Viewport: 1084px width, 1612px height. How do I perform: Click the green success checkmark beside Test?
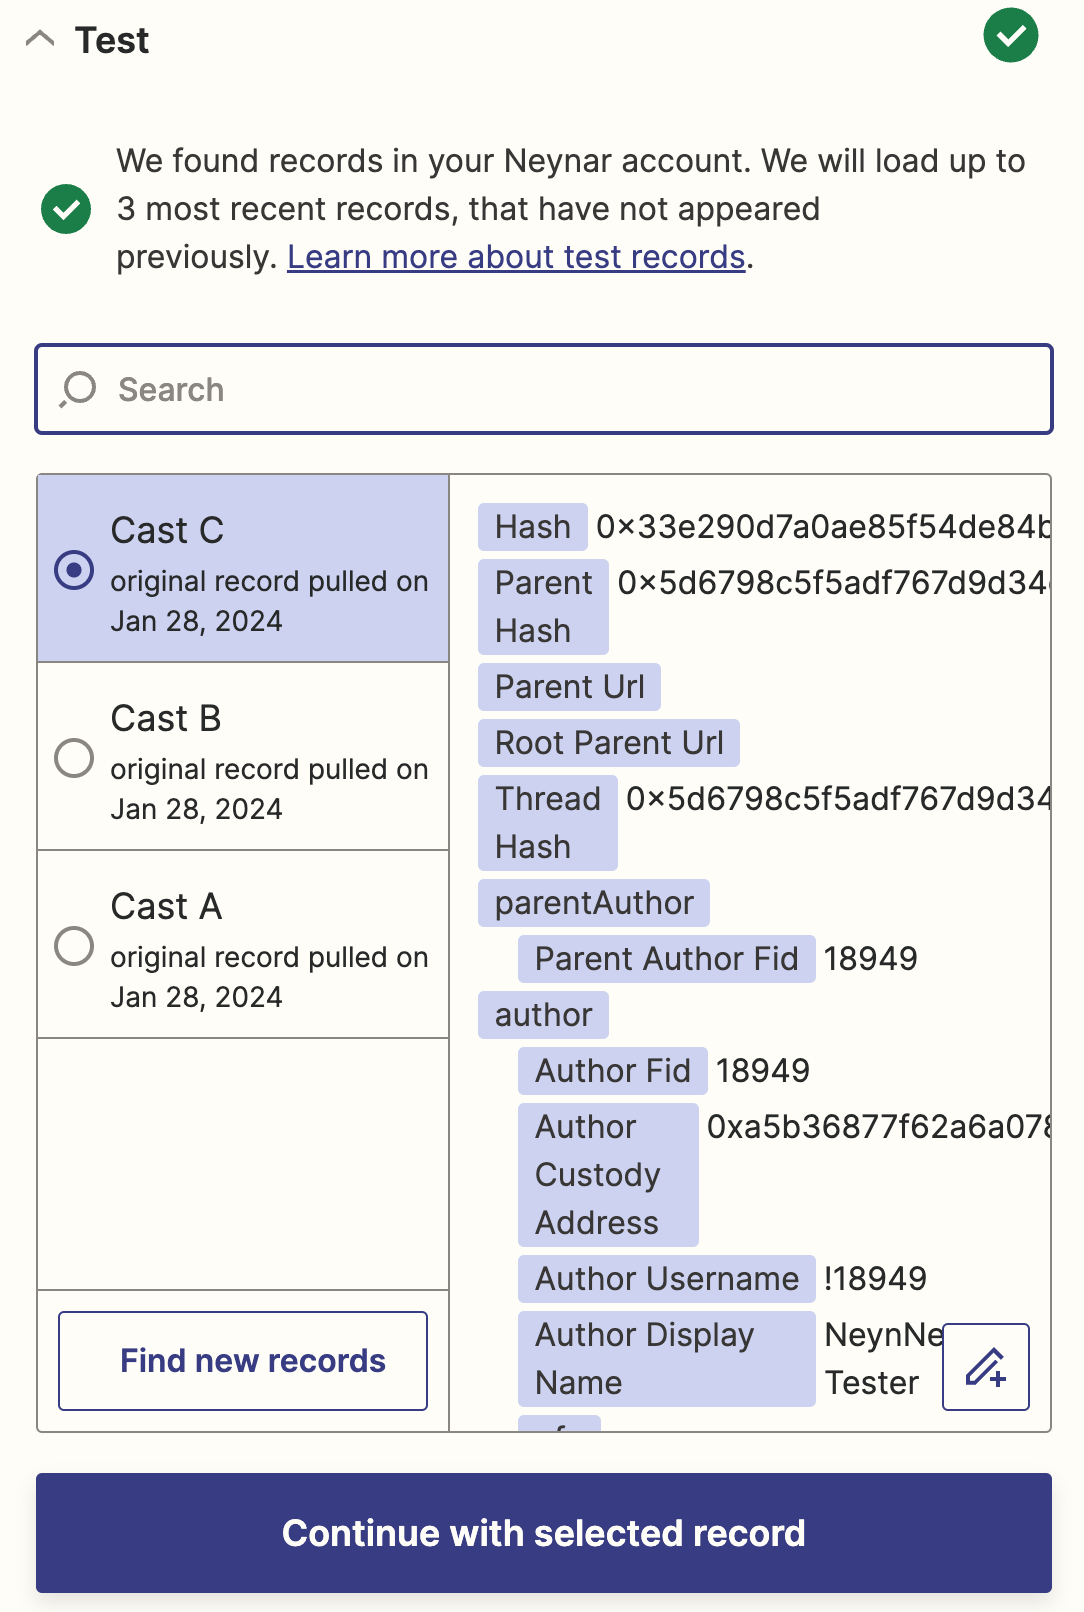[1010, 35]
